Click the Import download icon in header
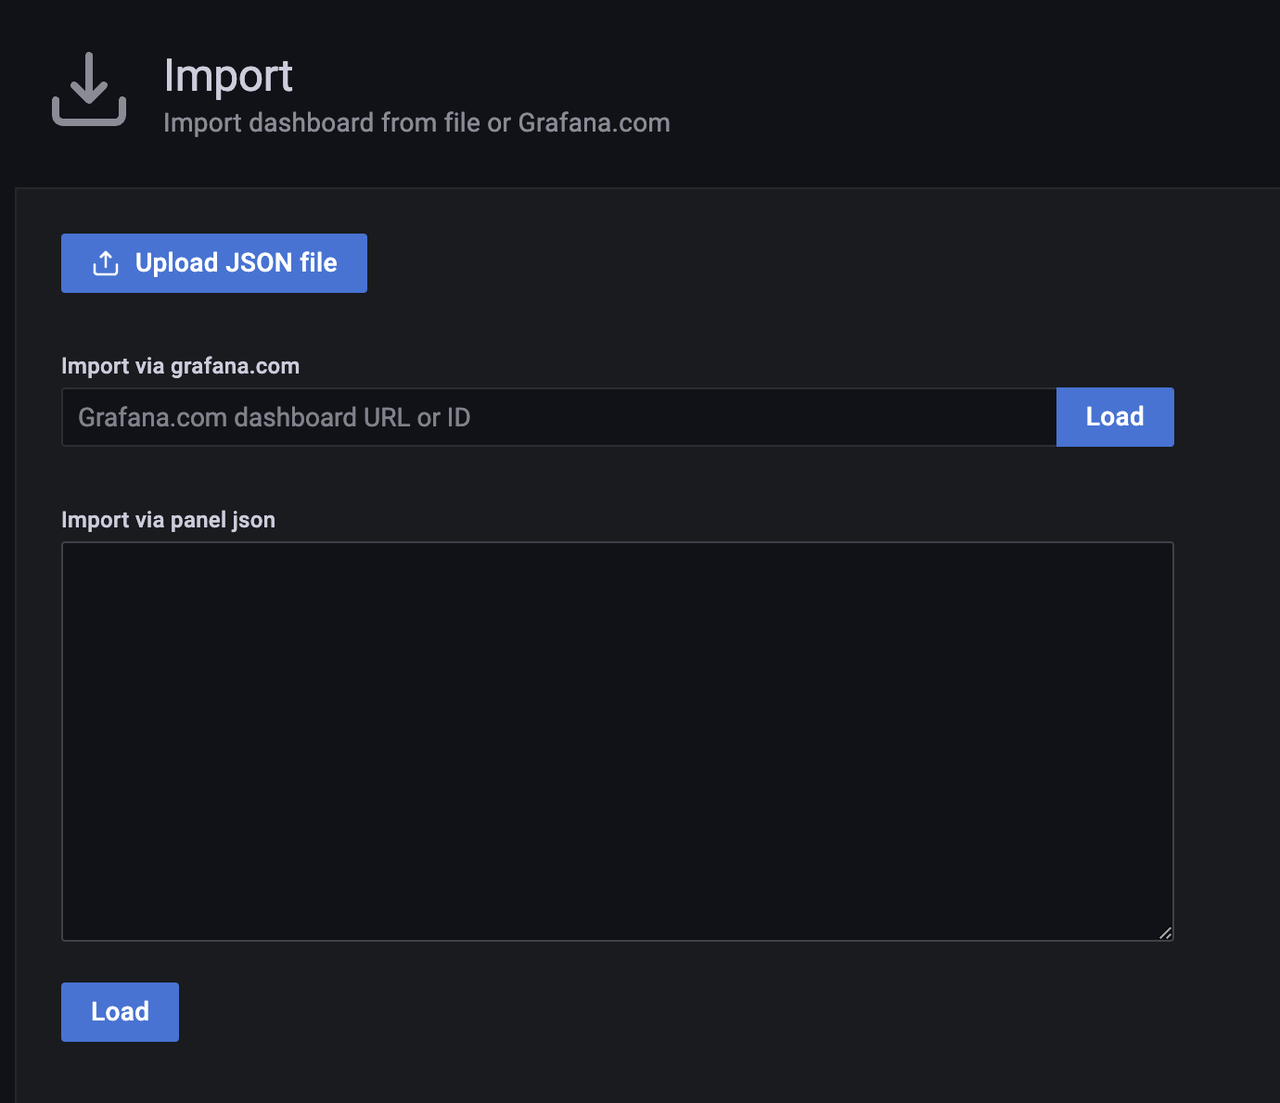Image resolution: width=1280 pixels, height=1103 pixels. click(89, 89)
